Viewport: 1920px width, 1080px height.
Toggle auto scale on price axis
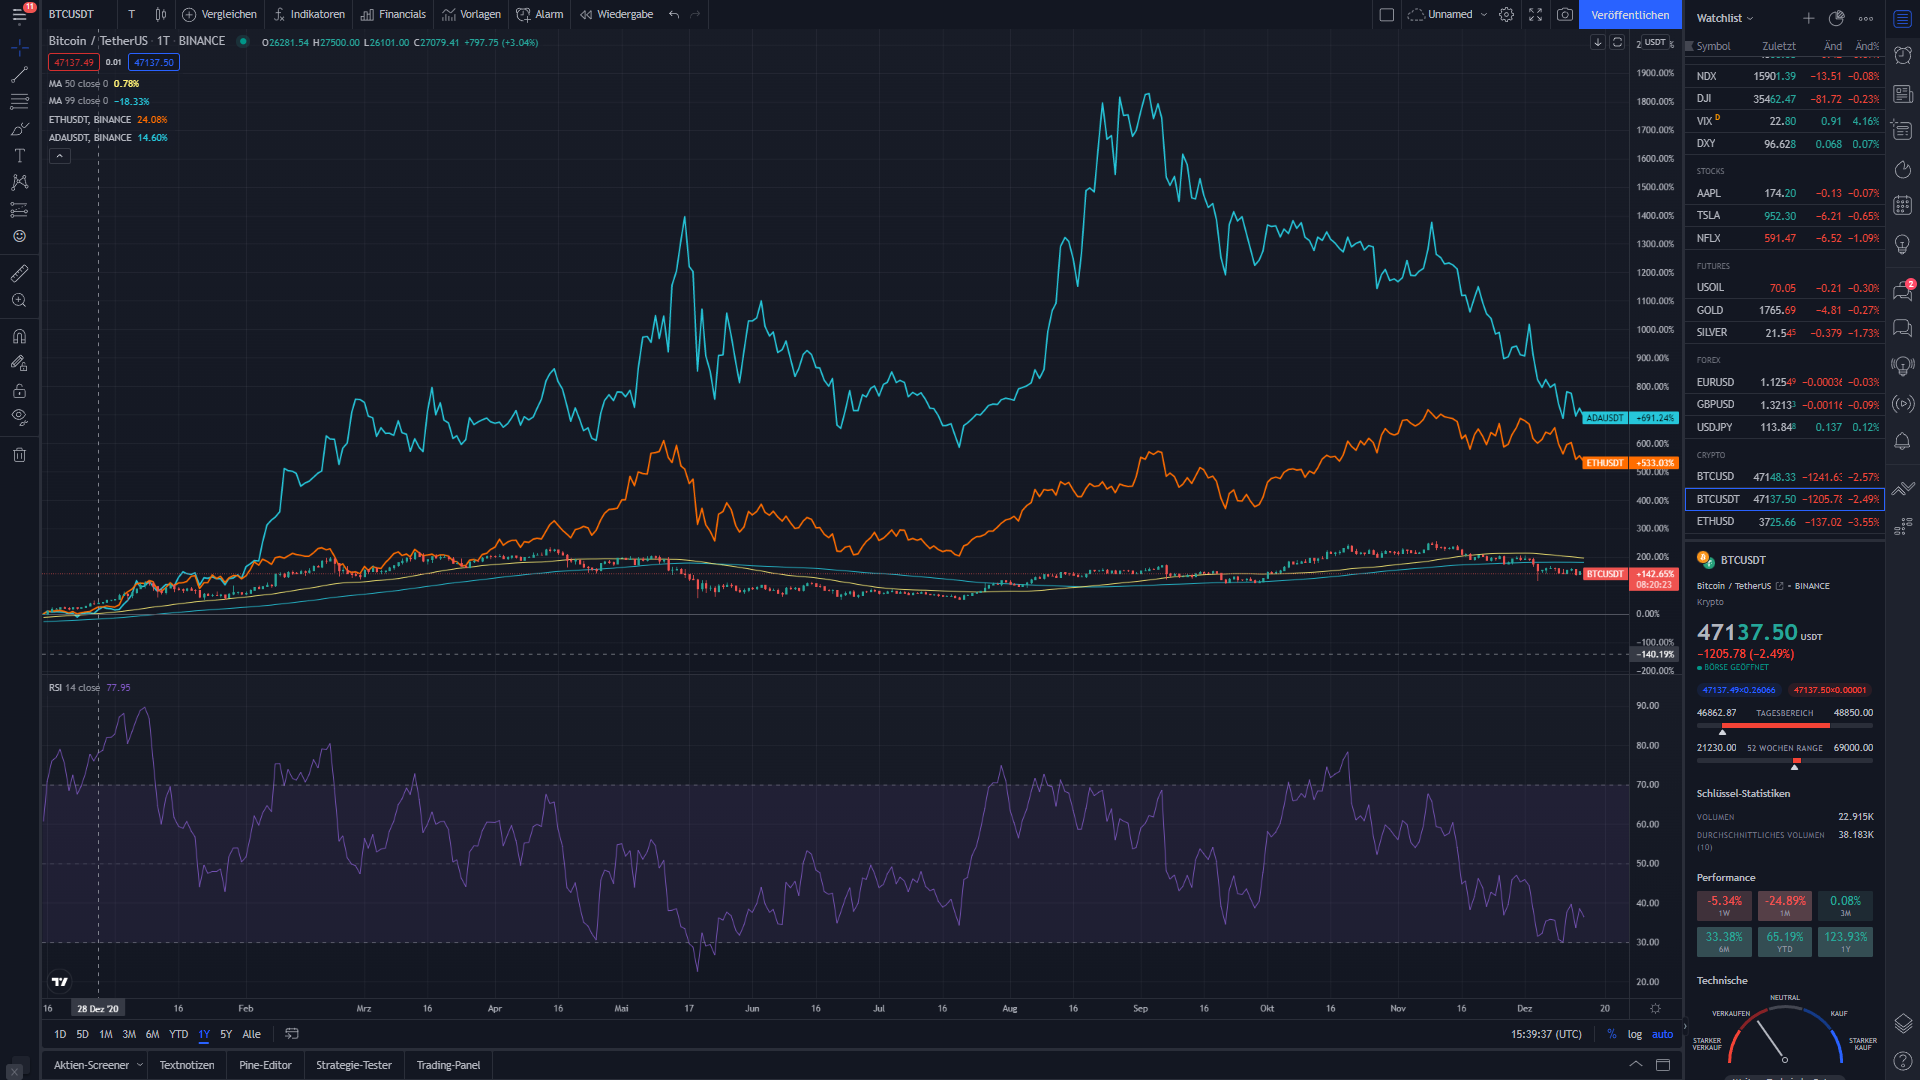(x=1662, y=1034)
